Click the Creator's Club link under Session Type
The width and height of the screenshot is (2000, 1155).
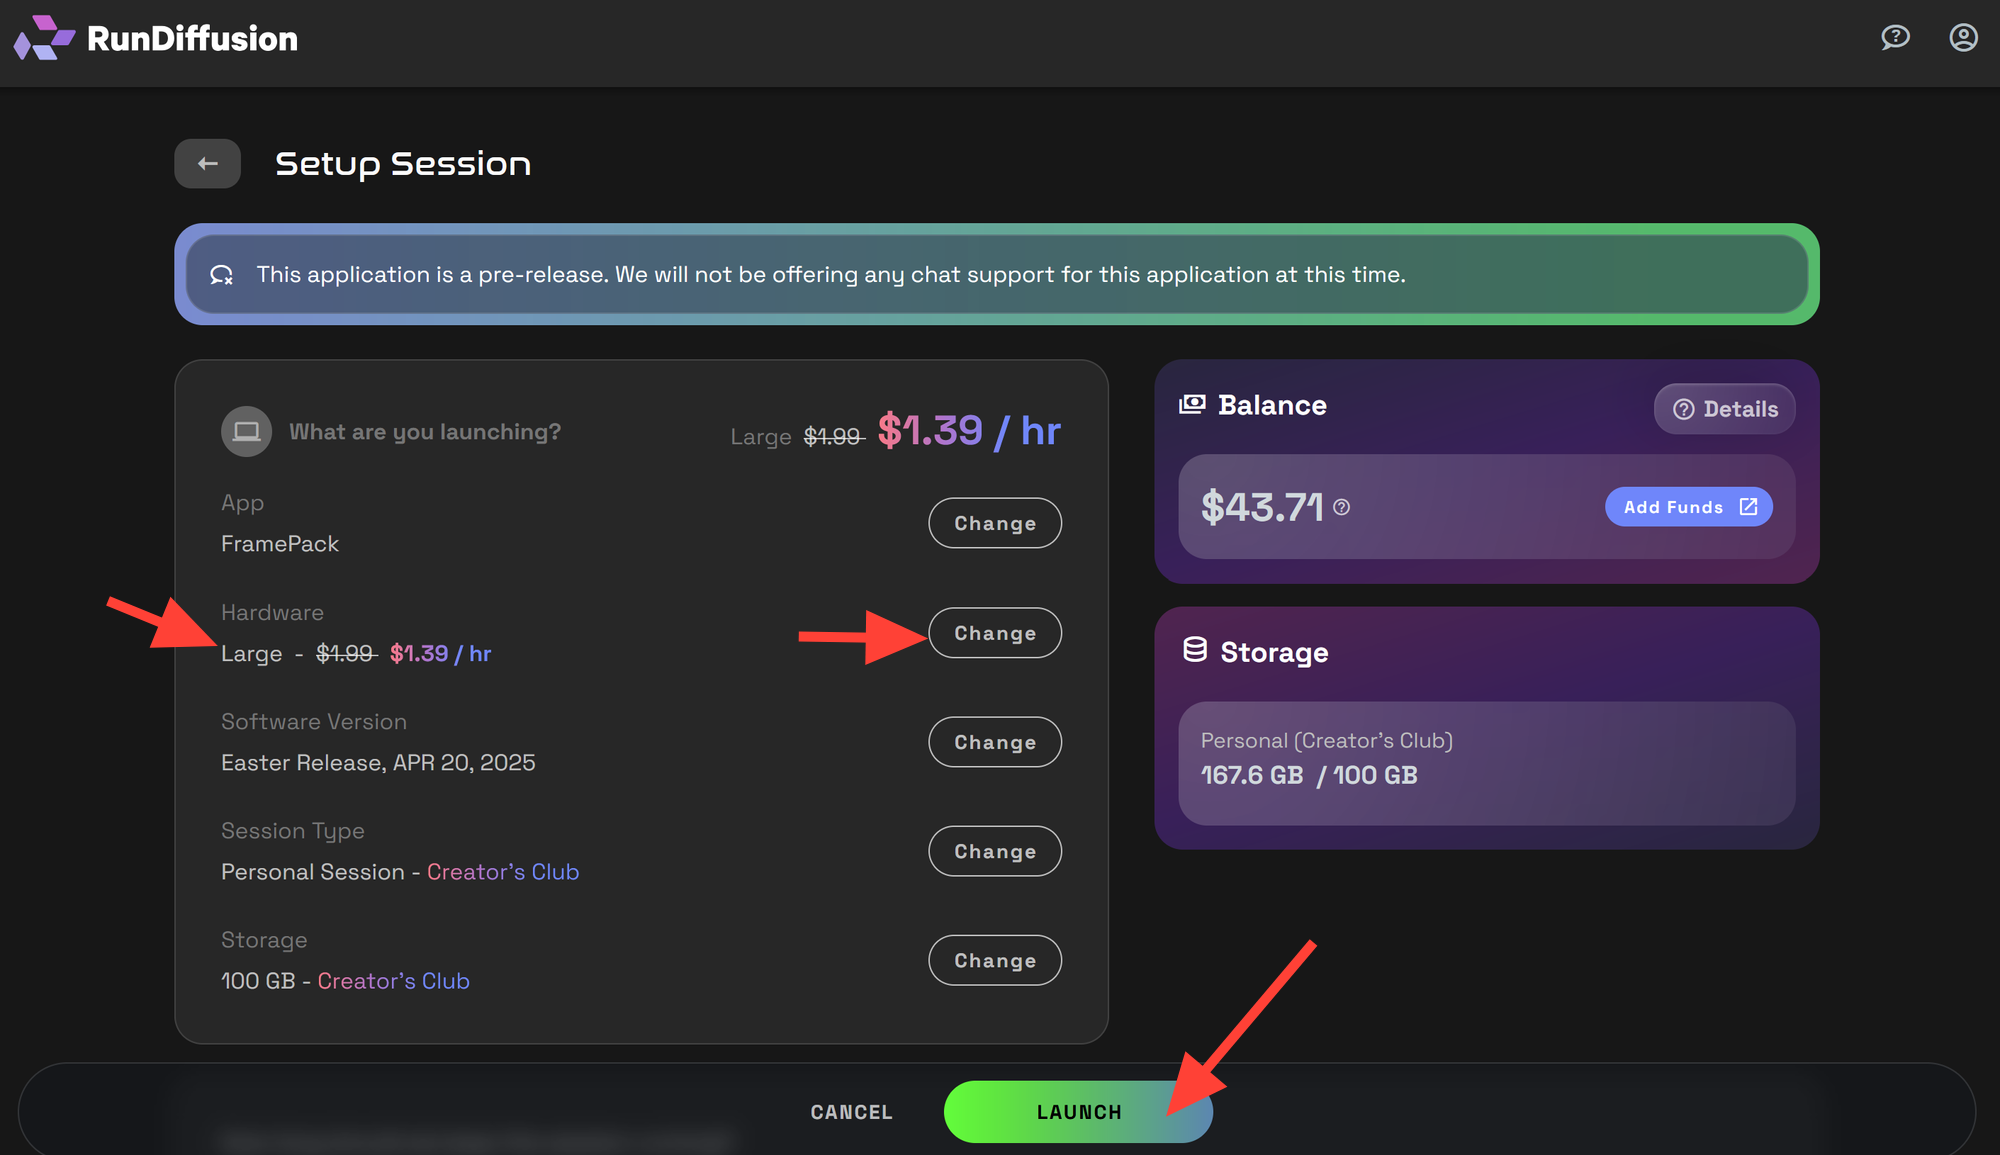(x=503, y=872)
